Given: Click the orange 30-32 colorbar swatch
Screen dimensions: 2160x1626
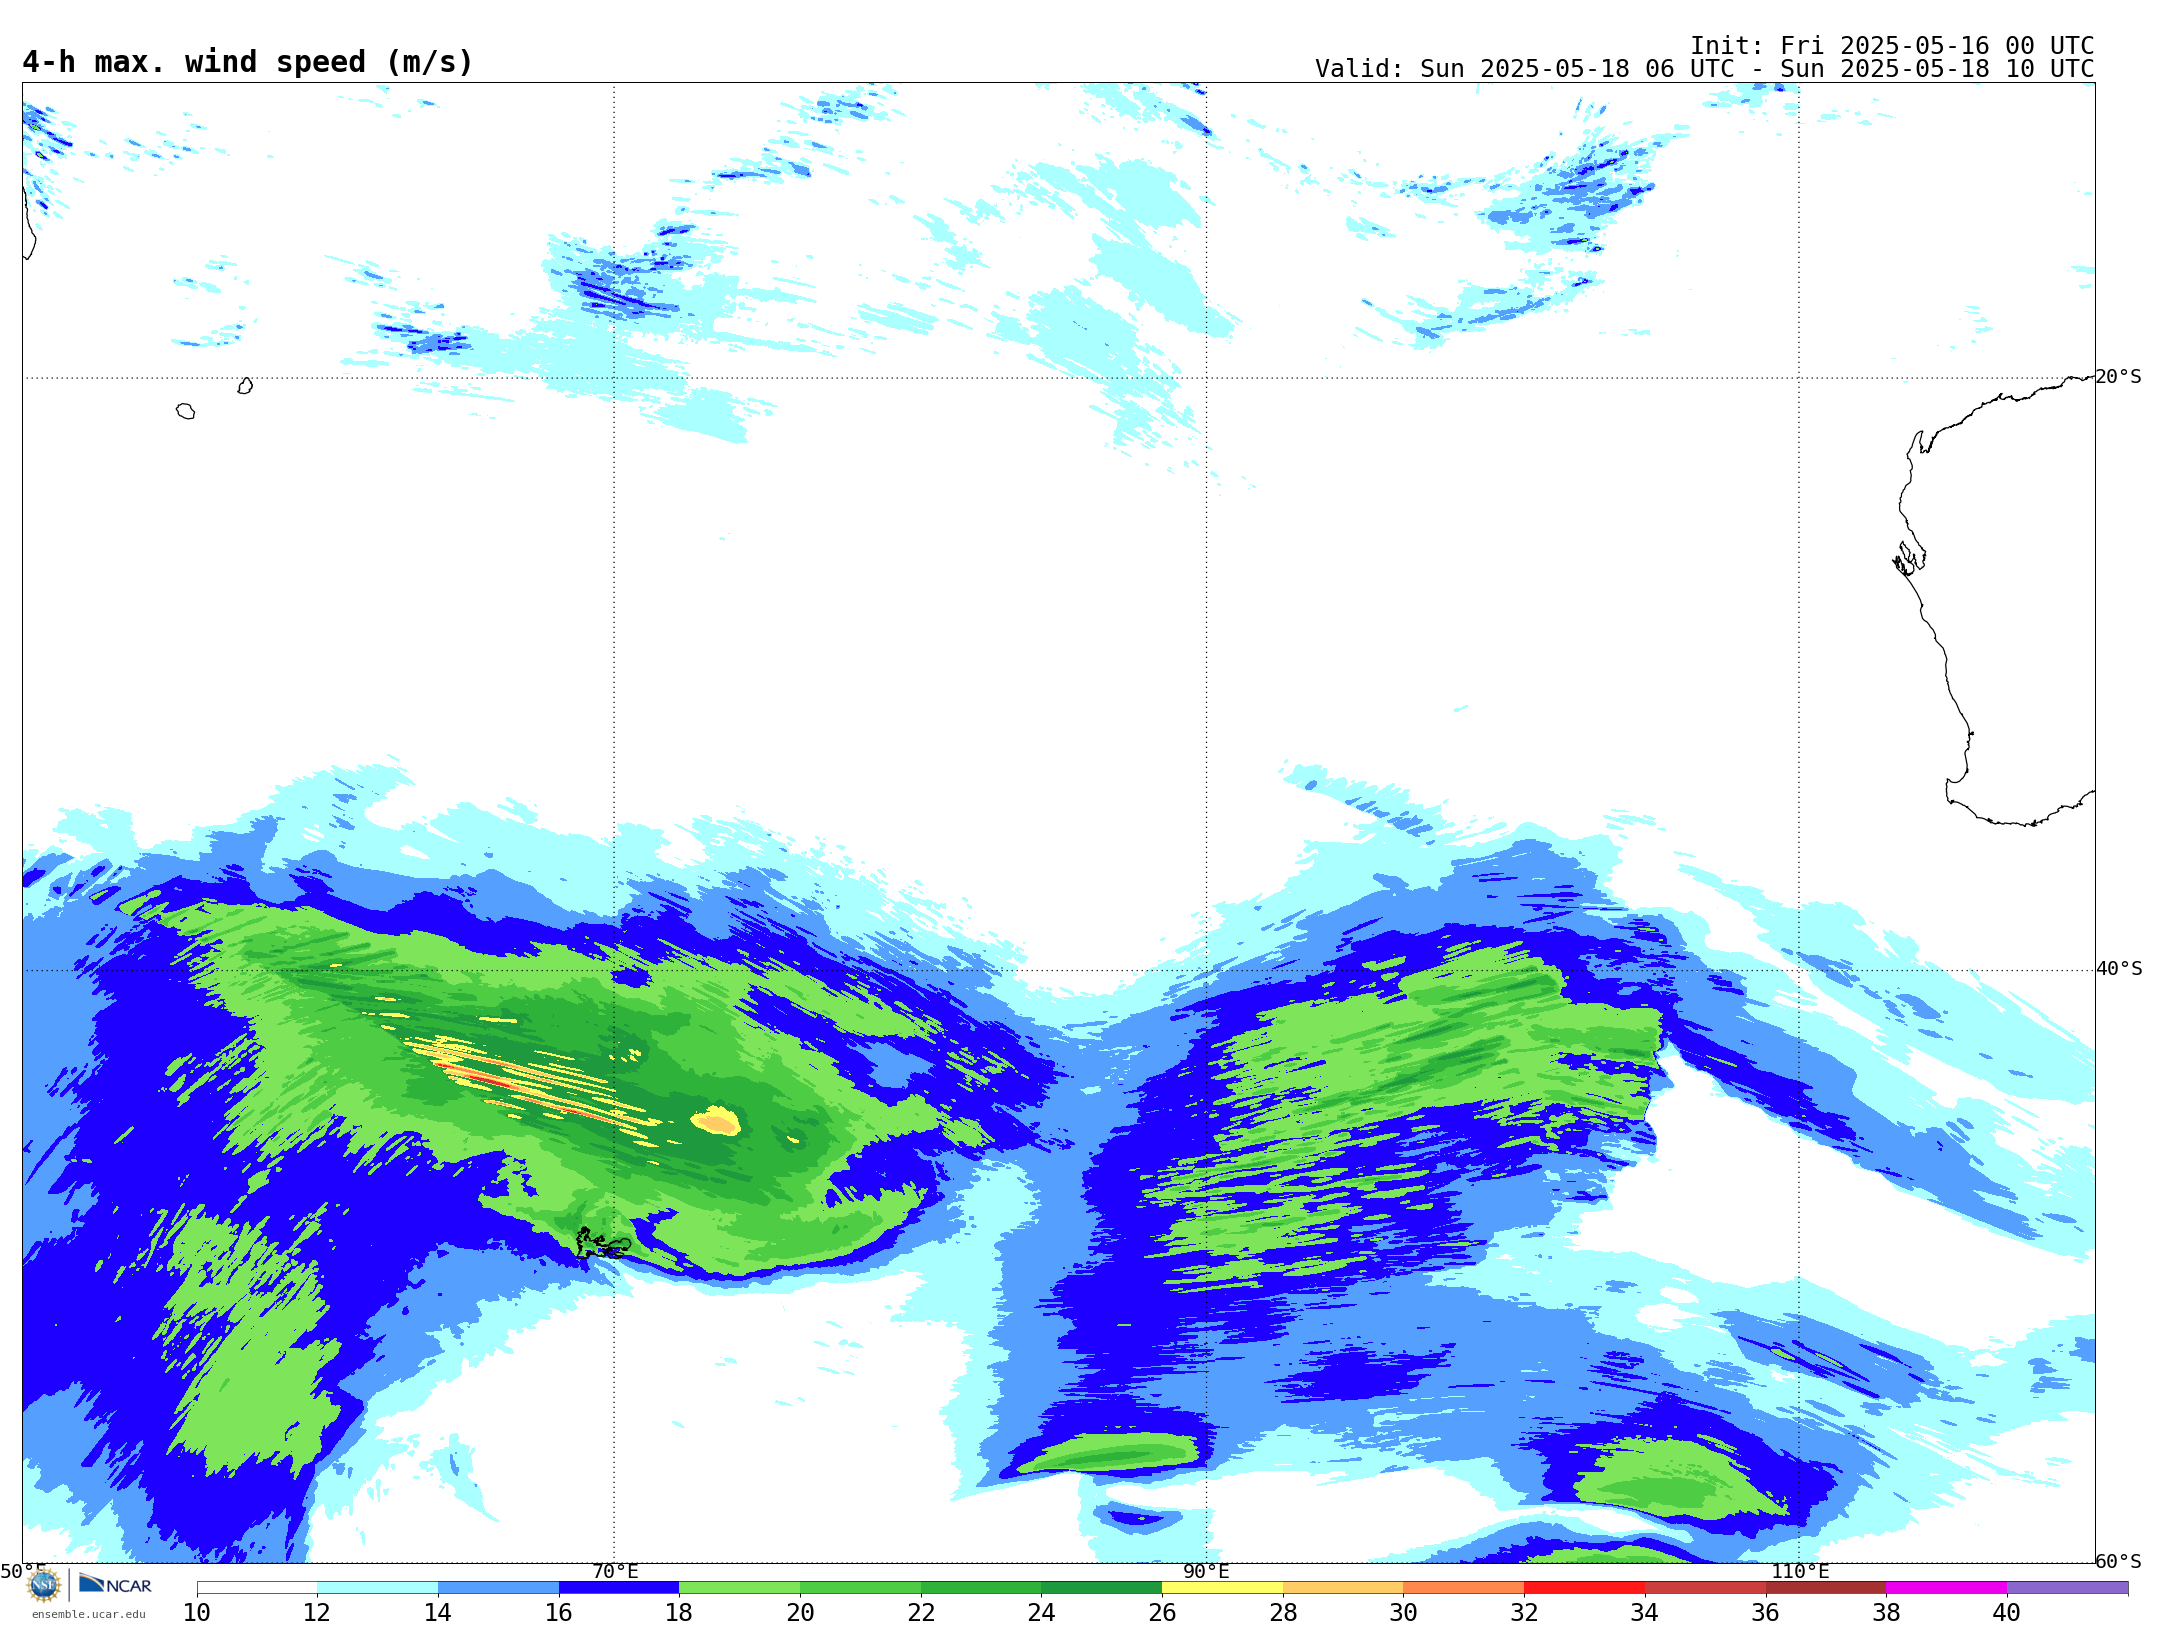Looking at the screenshot, I should [x=1464, y=1587].
